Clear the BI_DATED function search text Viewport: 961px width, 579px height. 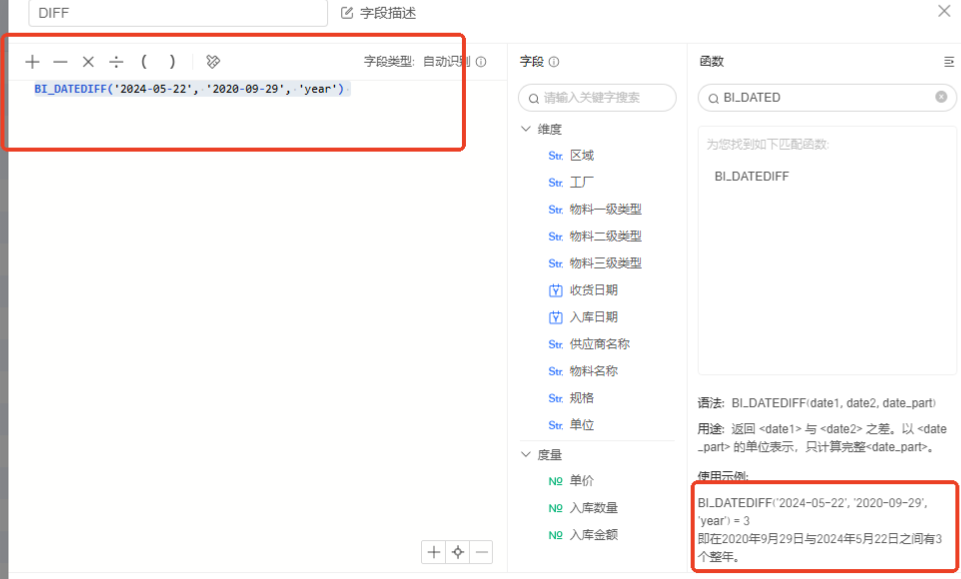pos(941,97)
